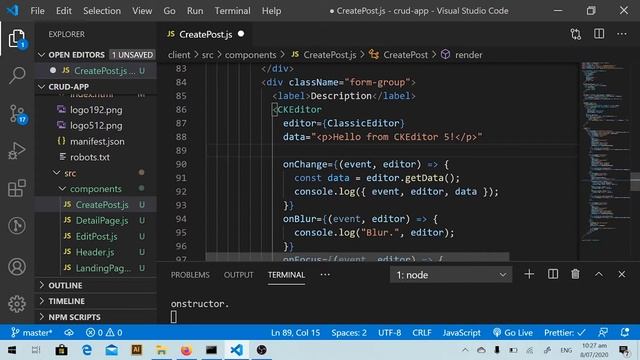Open the Search view in activity bar

(x=17, y=76)
